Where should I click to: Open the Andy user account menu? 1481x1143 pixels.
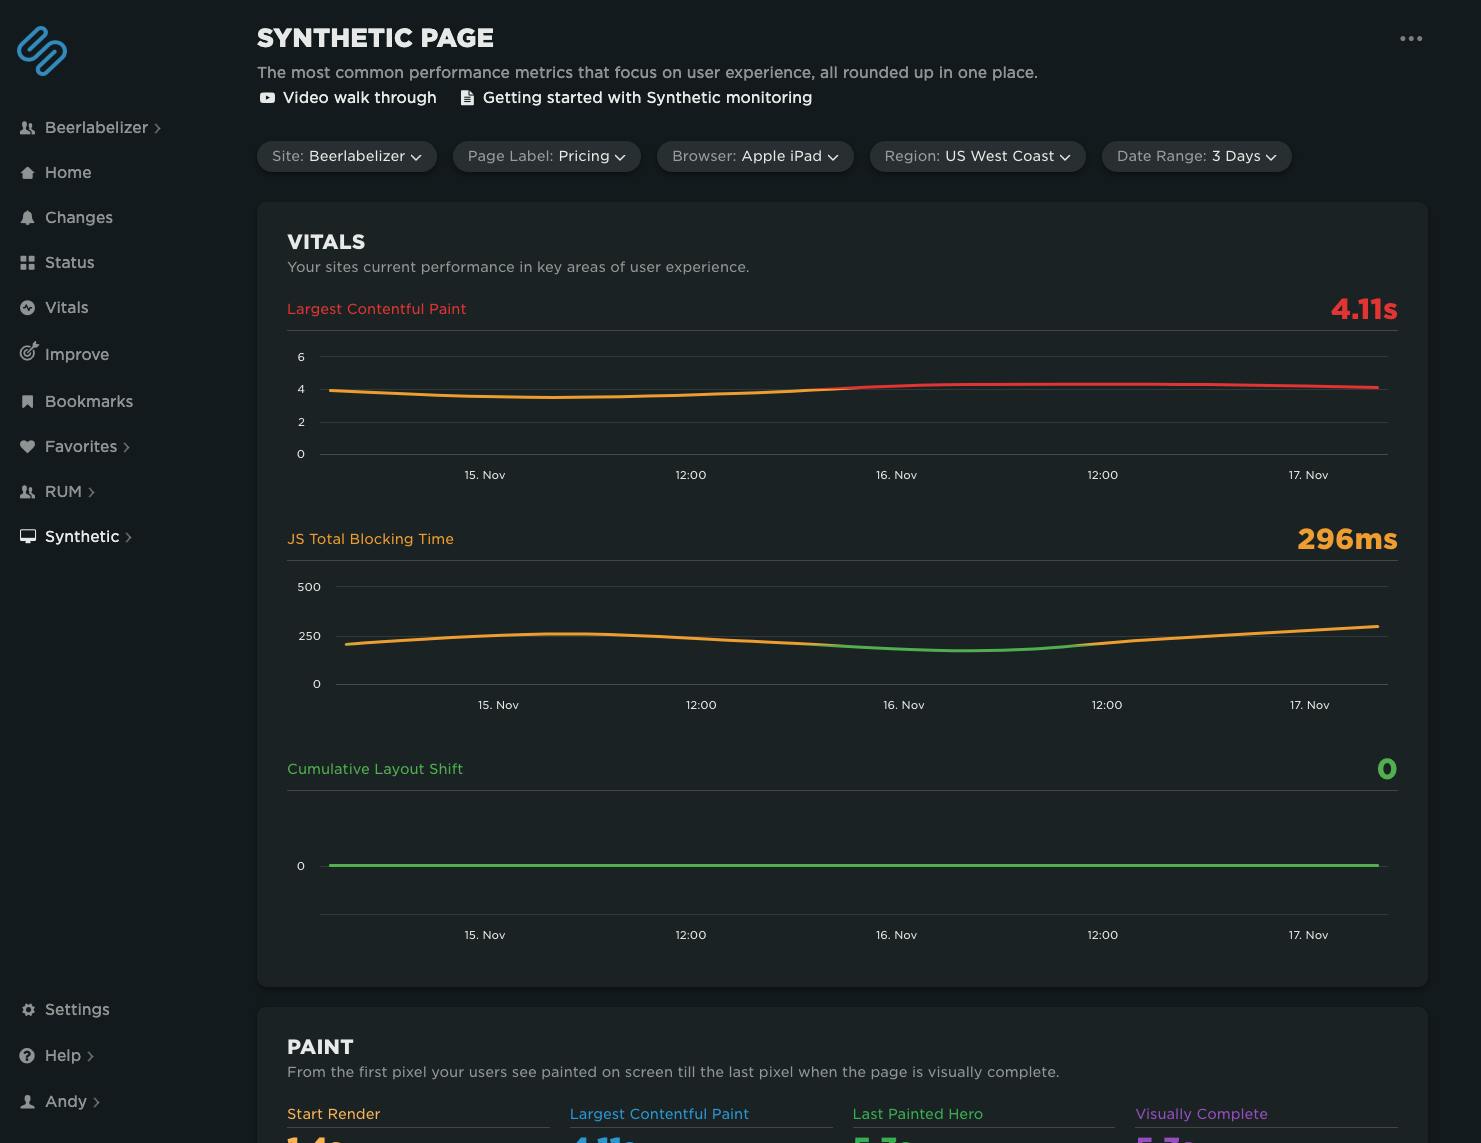click(x=66, y=1102)
